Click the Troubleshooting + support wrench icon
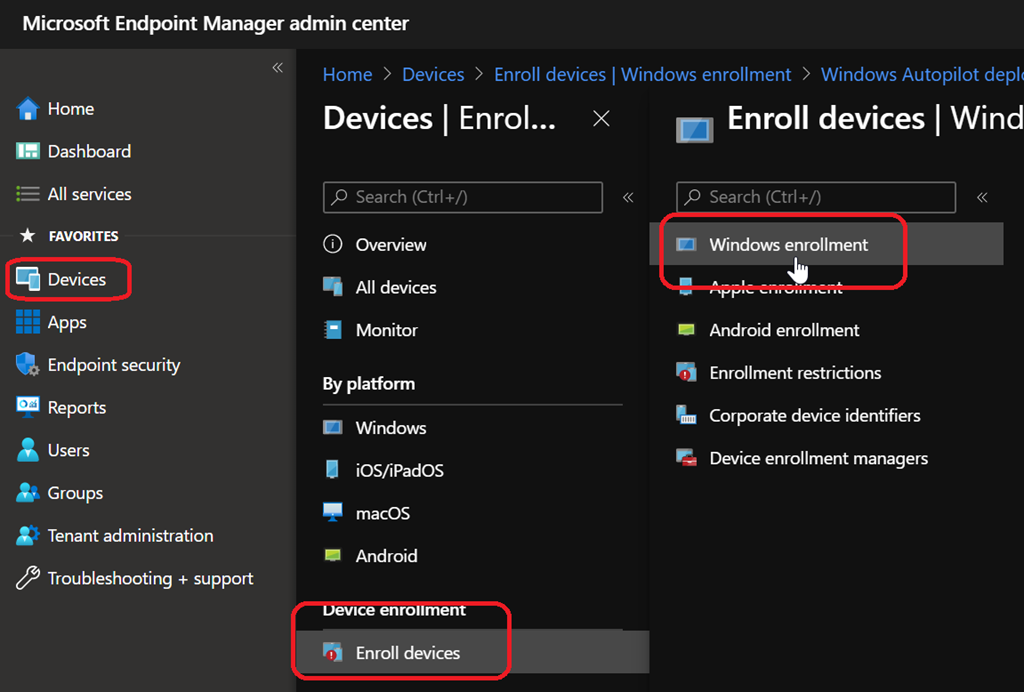 pos(28,579)
